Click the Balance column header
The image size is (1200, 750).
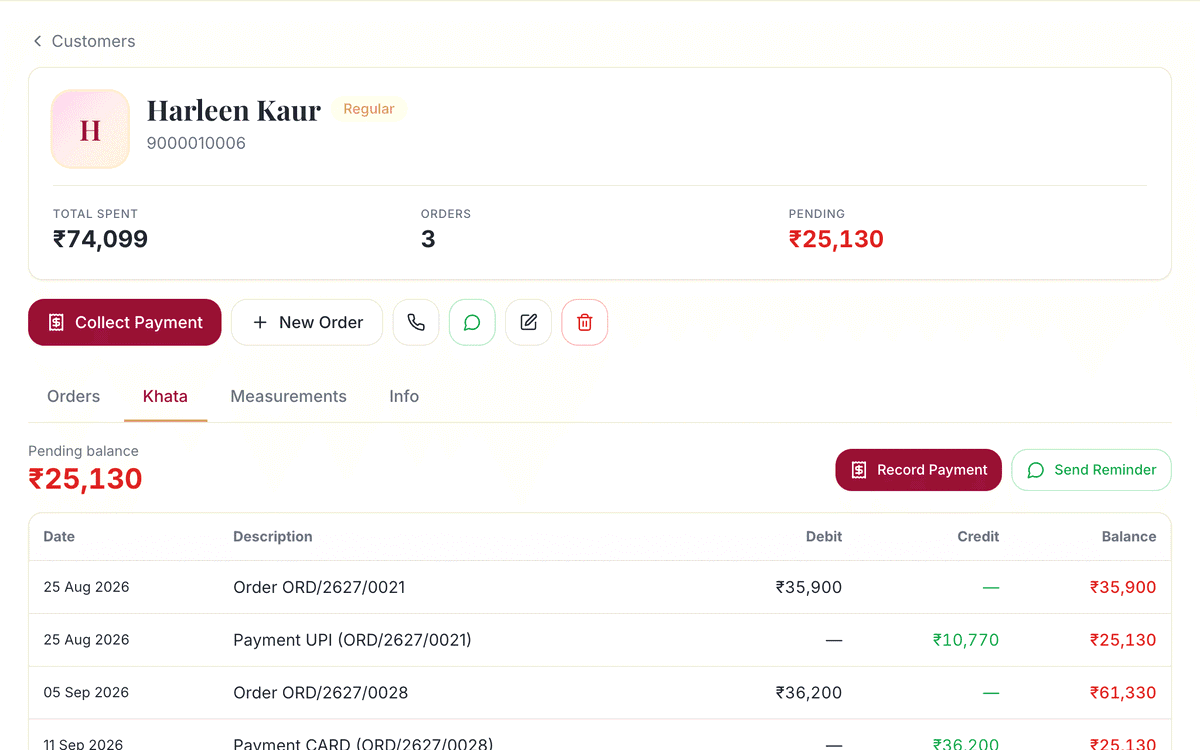[x=1129, y=537]
